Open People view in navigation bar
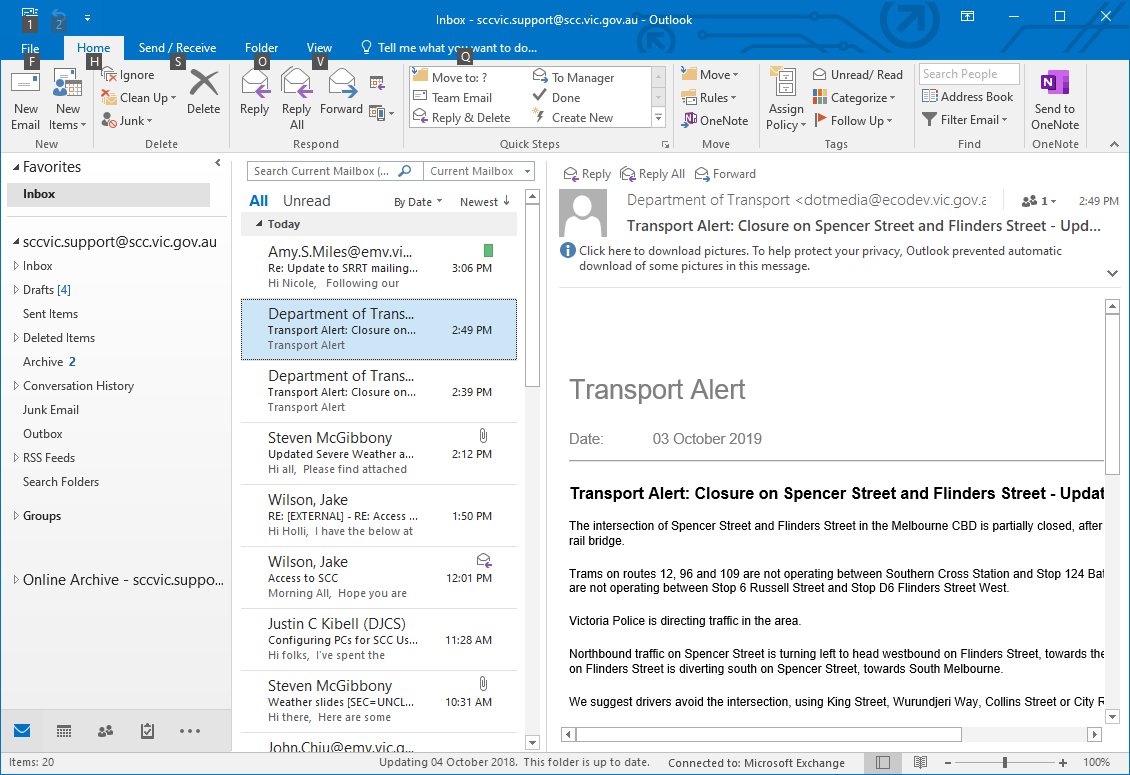The height and width of the screenshot is (775, 1130). click(105, 731)
